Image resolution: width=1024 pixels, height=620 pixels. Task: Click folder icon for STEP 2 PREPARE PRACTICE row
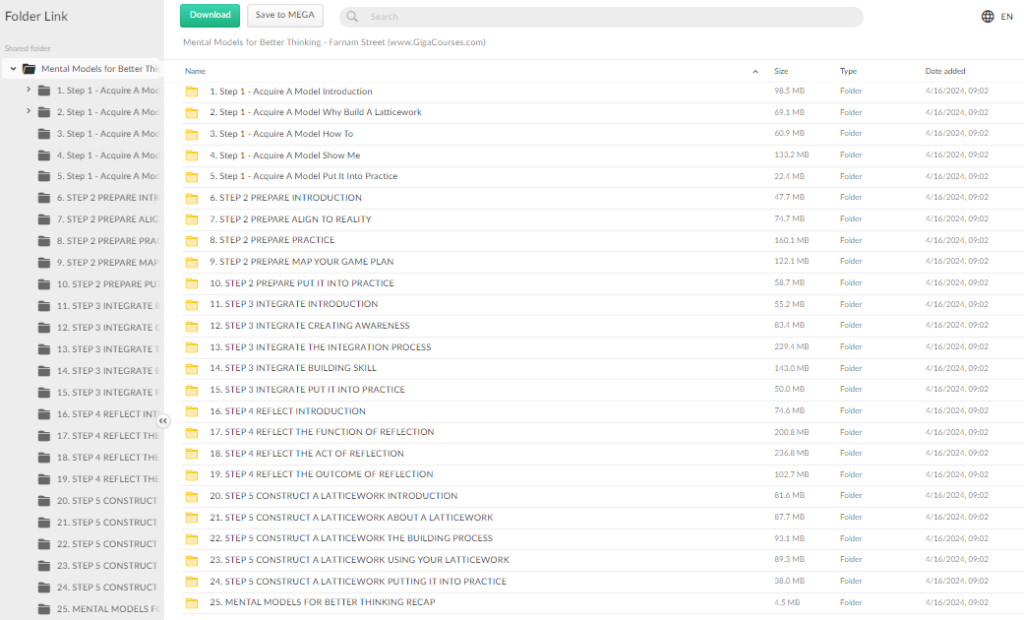pyautogui.click(x=192, y=241)
